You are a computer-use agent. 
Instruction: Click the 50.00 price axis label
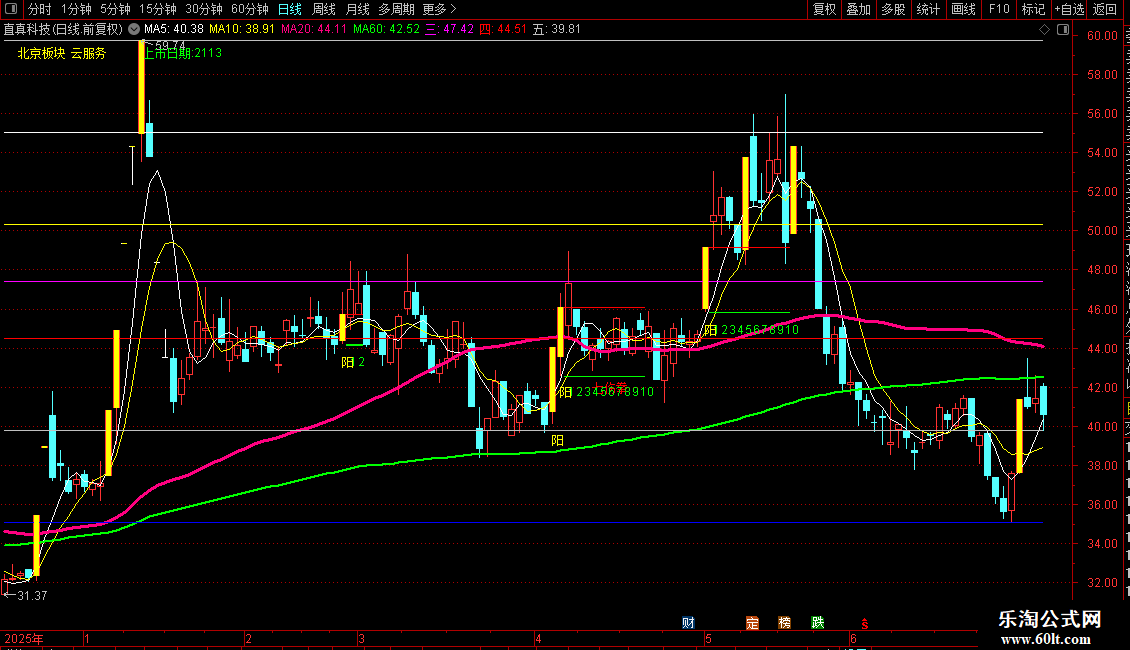pos(1102,231)
